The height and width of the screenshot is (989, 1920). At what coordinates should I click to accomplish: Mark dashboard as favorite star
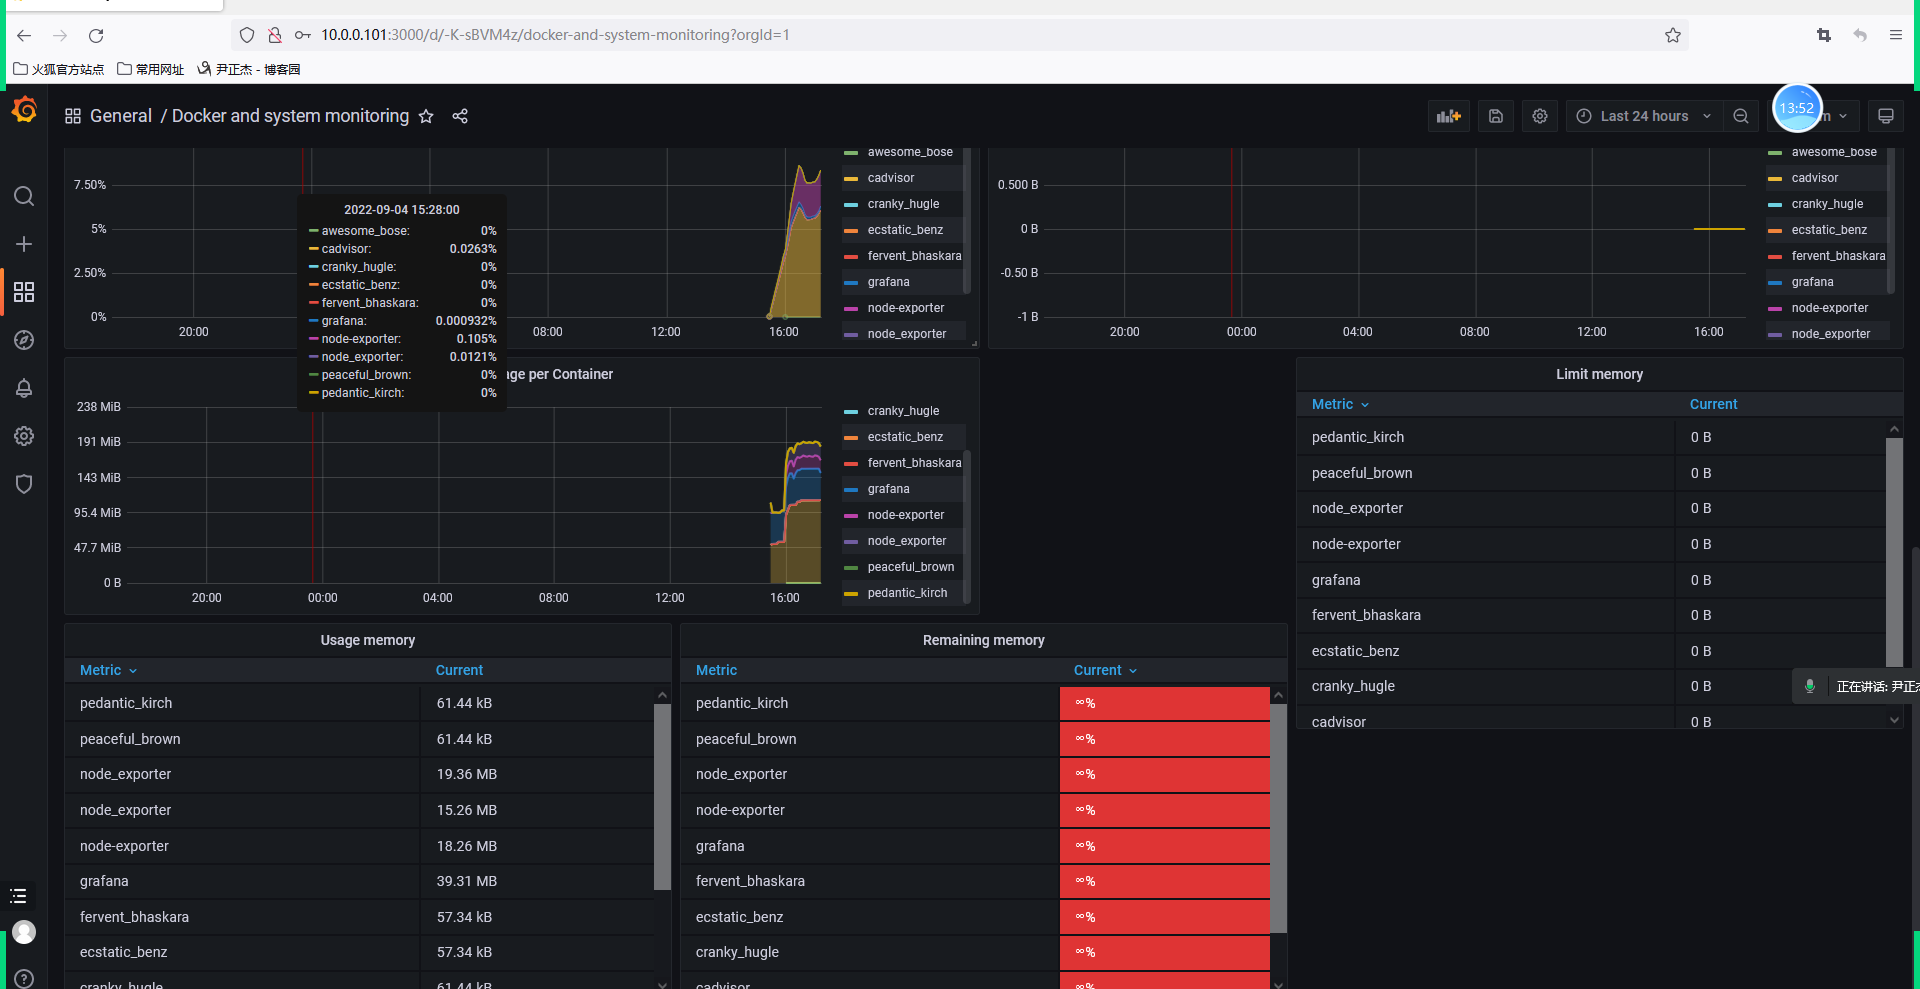tap(426, 116)
